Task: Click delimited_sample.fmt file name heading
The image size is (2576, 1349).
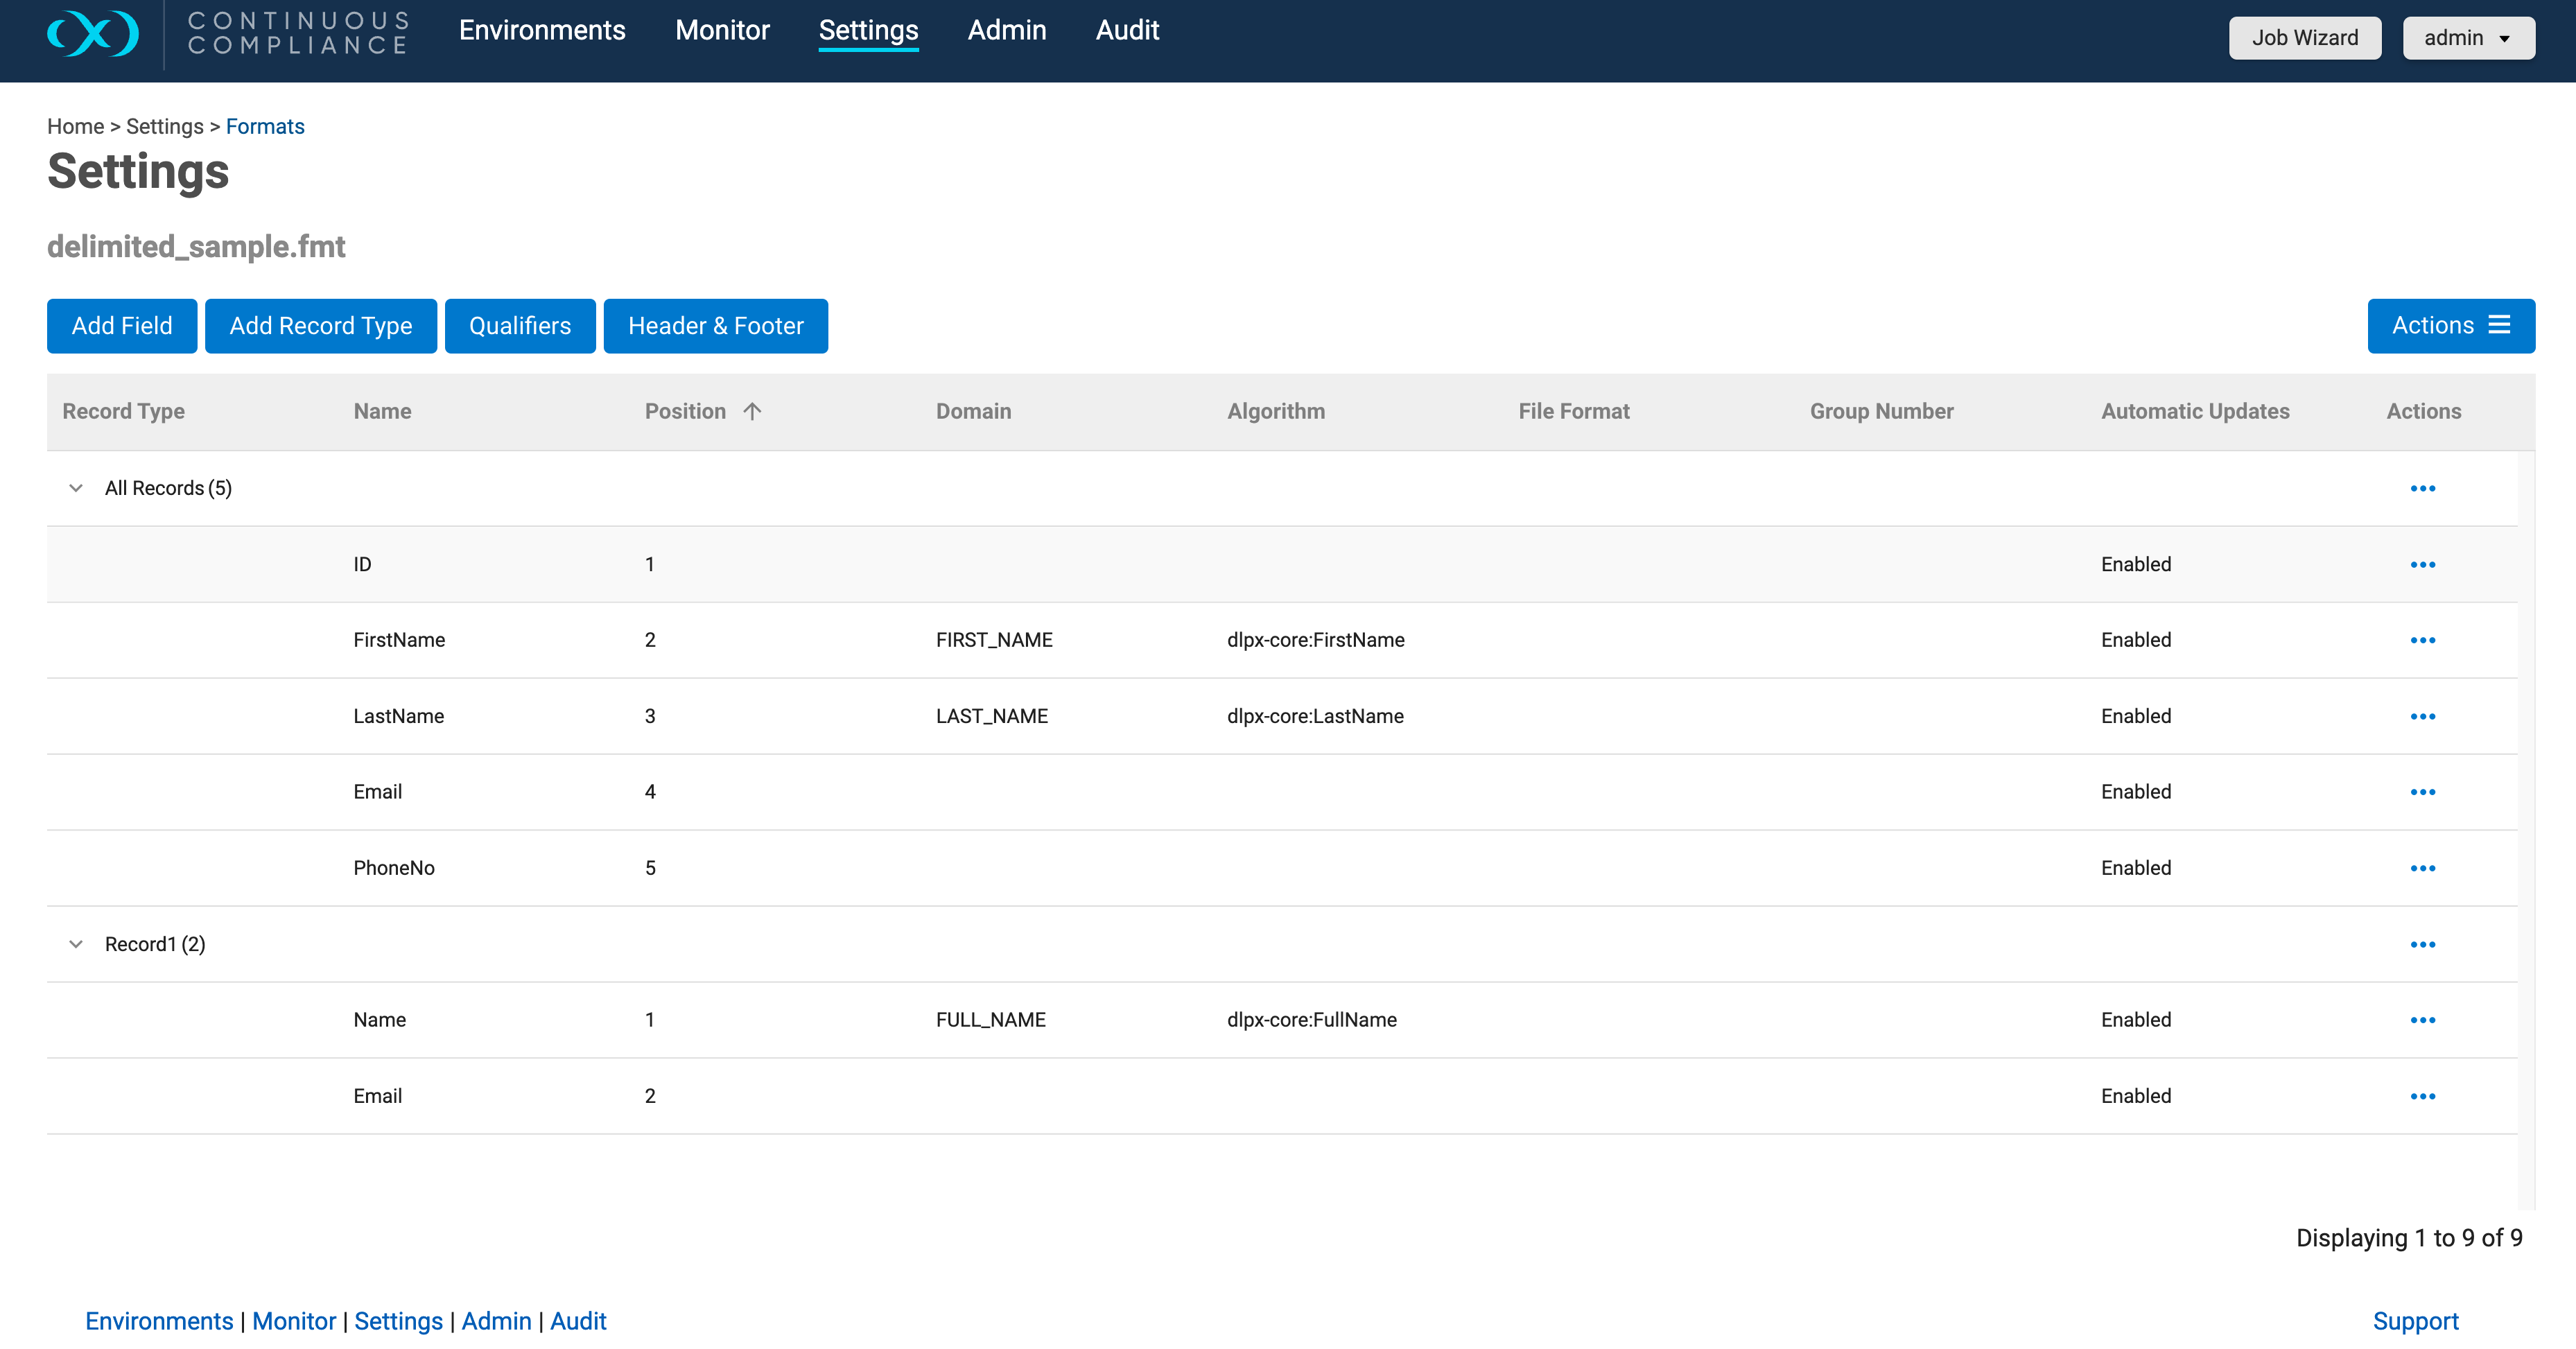Action: coord(196,246)
